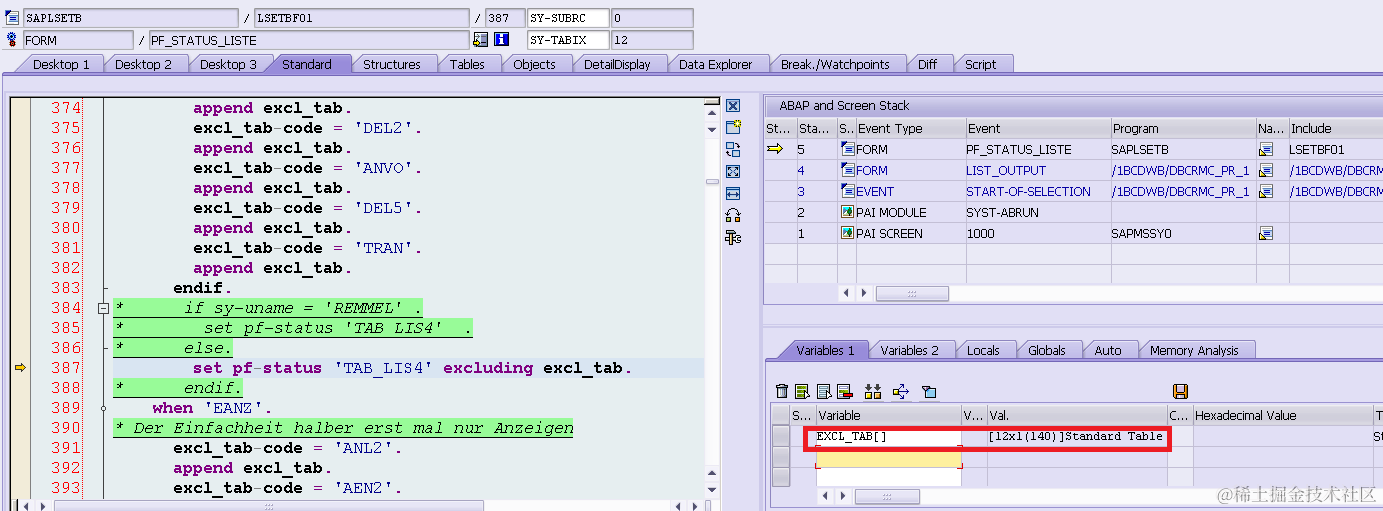Screen dimensions: 1383x511
Task: Open the Break./Watchpoints tab
Action: click(x=835, y=64)
